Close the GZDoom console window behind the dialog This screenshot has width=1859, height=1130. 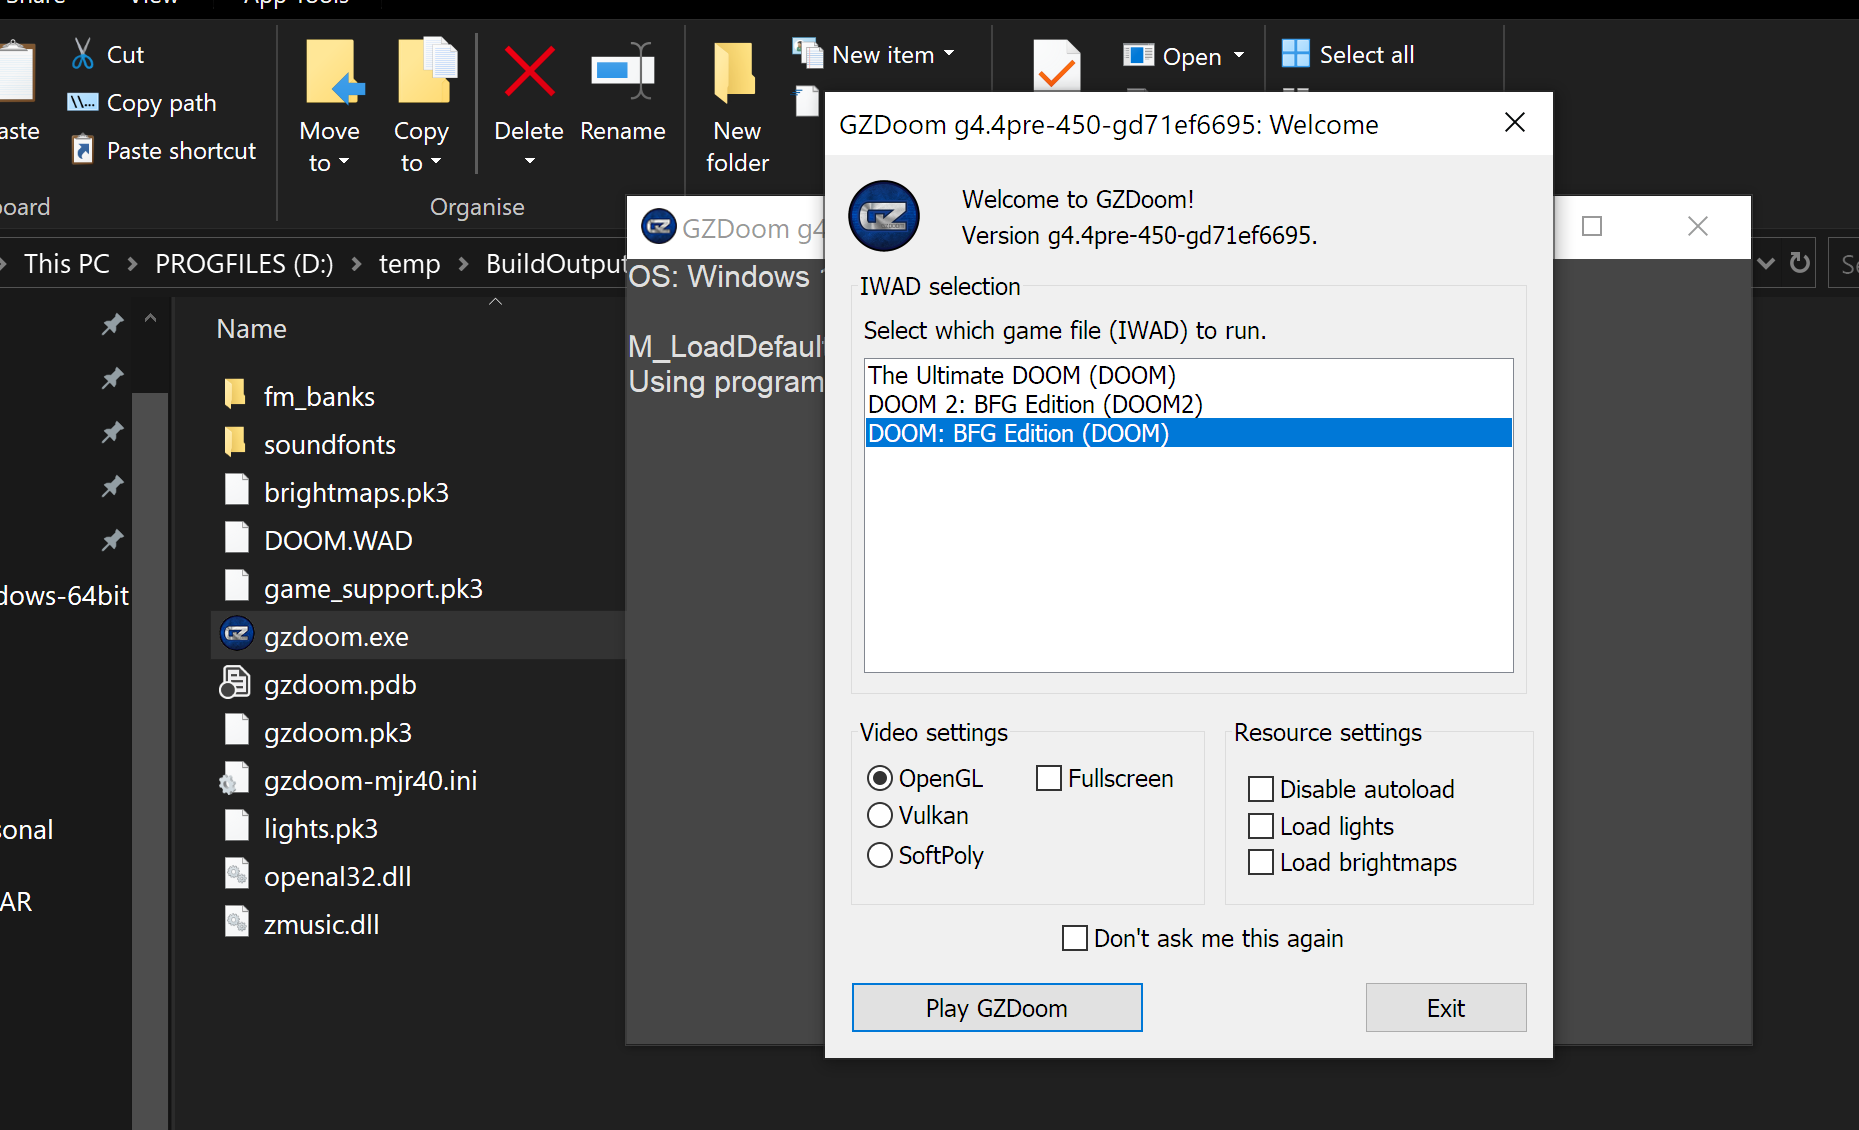[x=1698, y=226]
